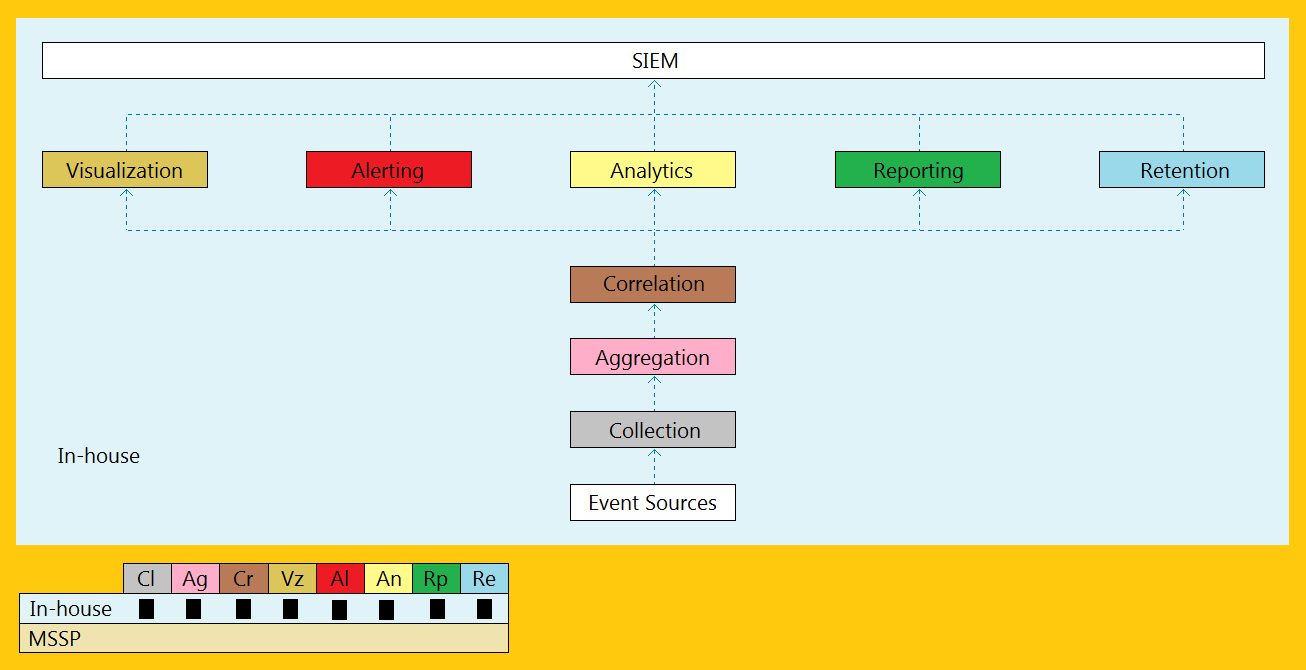The height and width of the screenshot is (670, 1306).
Task: Select the green Reporting block
Action: pyautogui.click(x=918, y=170)
